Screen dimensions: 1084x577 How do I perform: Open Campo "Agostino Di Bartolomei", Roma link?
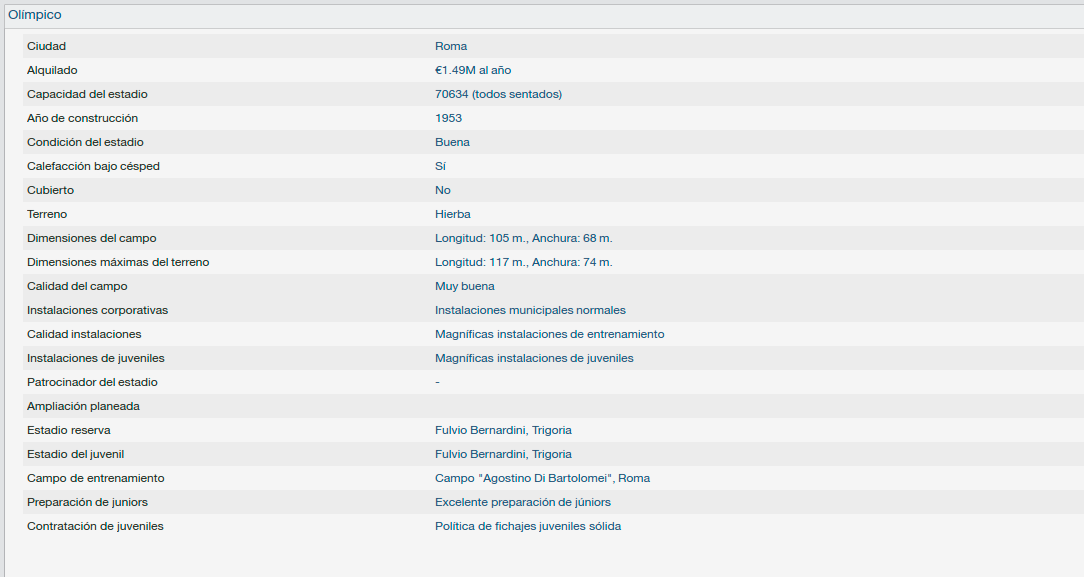[x=542, y=478]
